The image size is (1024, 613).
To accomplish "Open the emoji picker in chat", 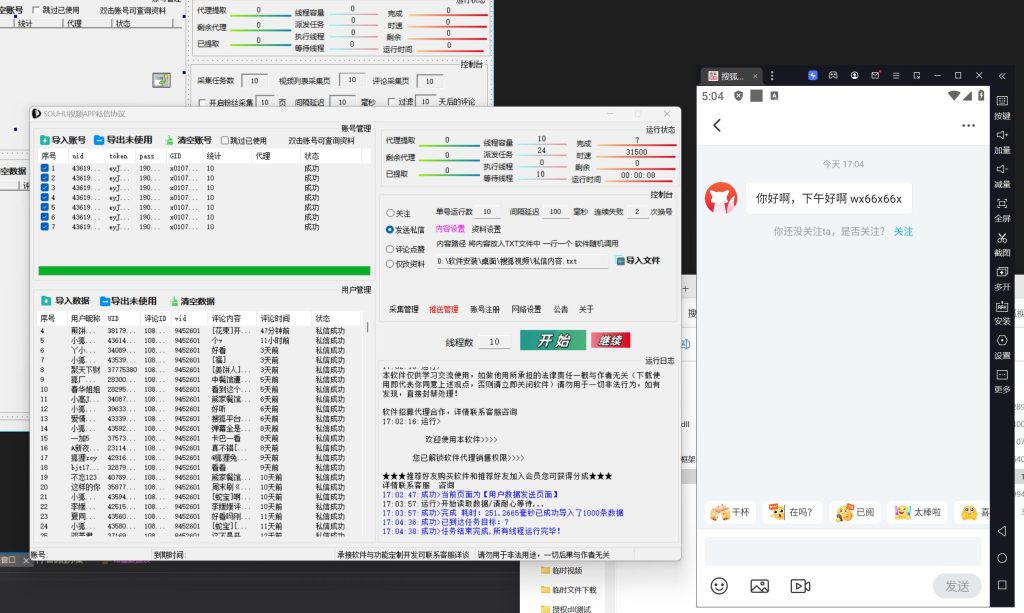I will click(719, 585).
